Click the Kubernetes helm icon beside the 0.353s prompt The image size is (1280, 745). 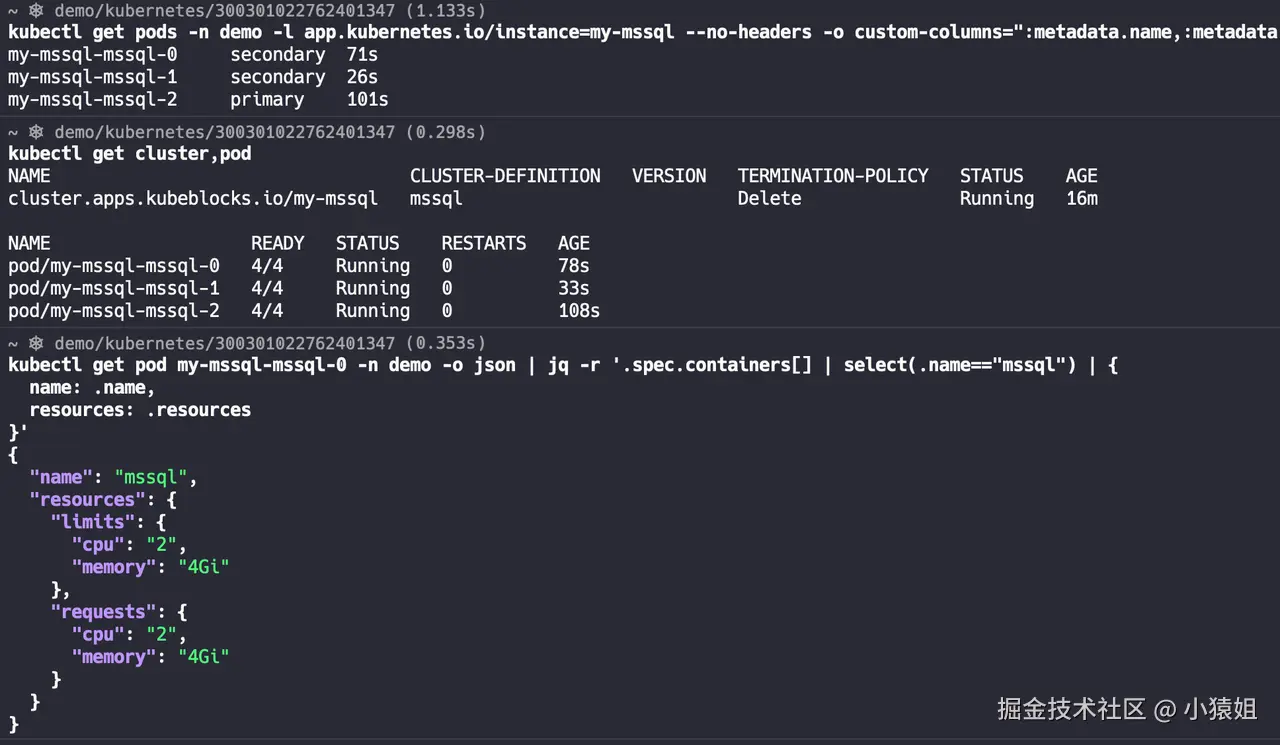click(x=36, y=343)
